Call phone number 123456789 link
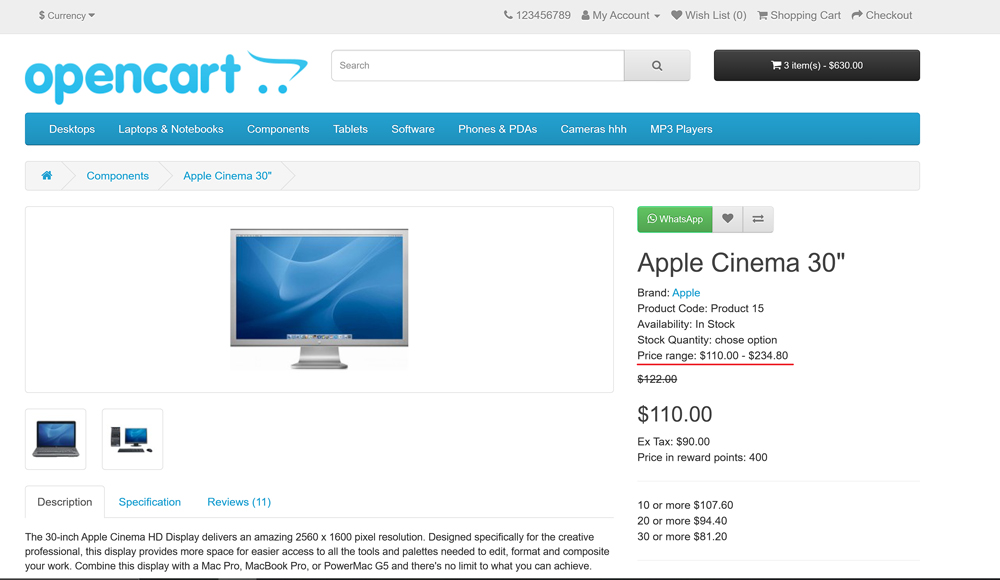 [x=537, y=15]
